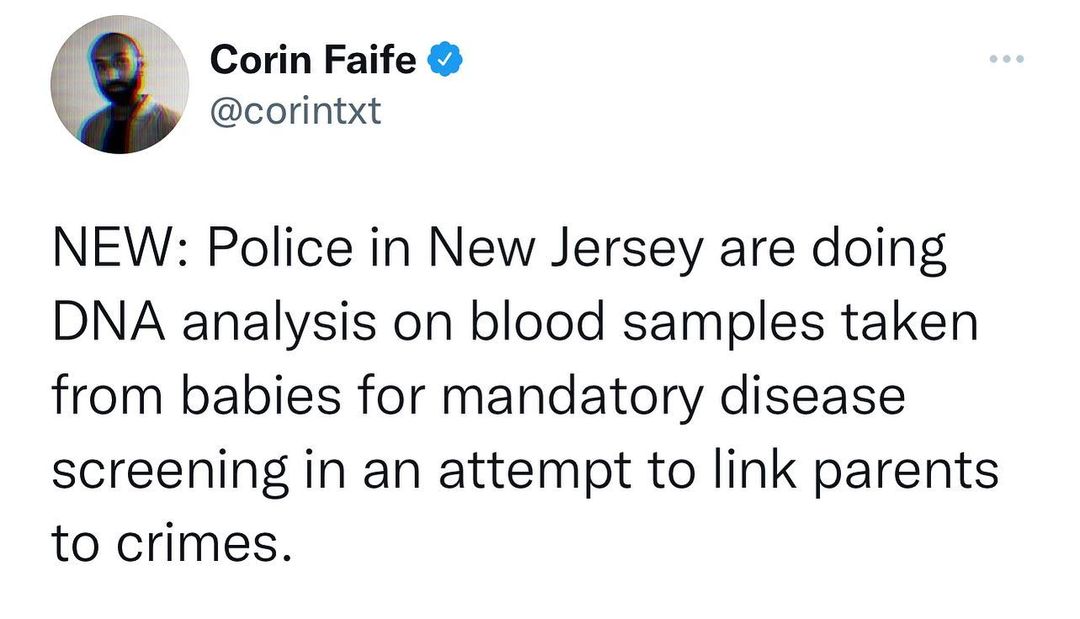Open the Corin Faife display name
This screenshot has width=1080, height=619.
point(313,62)
